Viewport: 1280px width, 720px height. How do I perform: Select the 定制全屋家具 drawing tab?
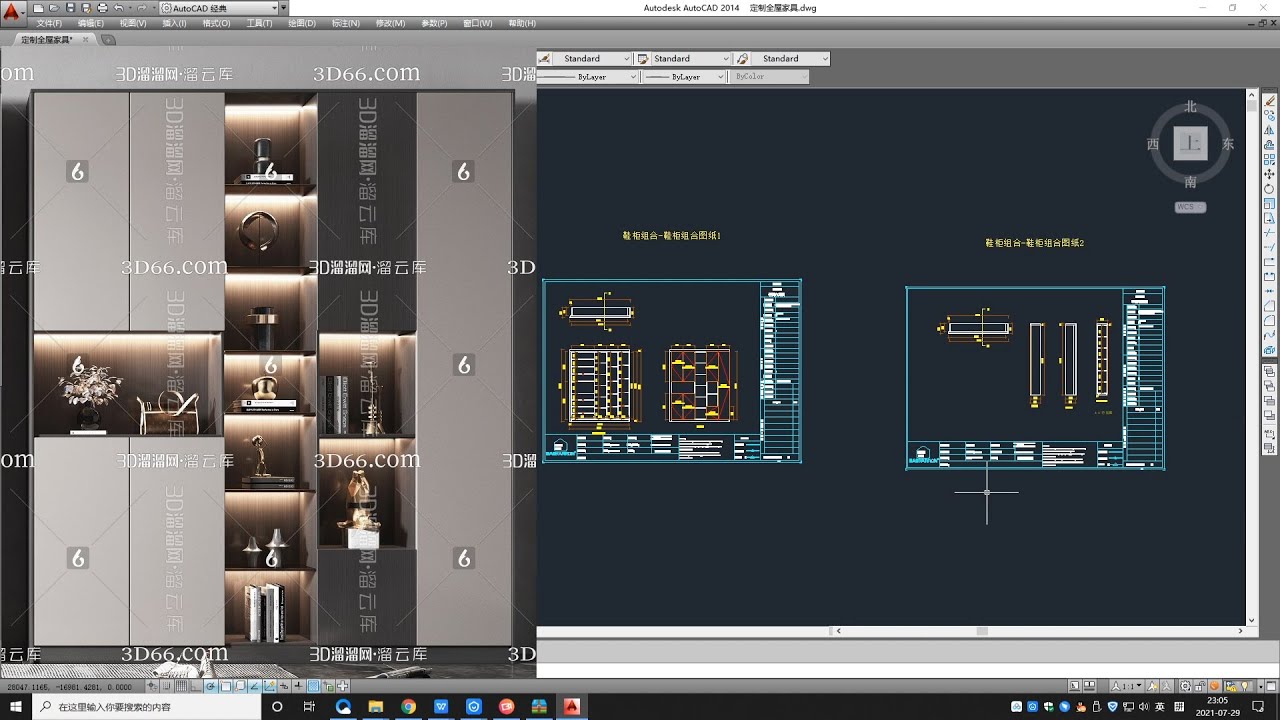point(46,39)
